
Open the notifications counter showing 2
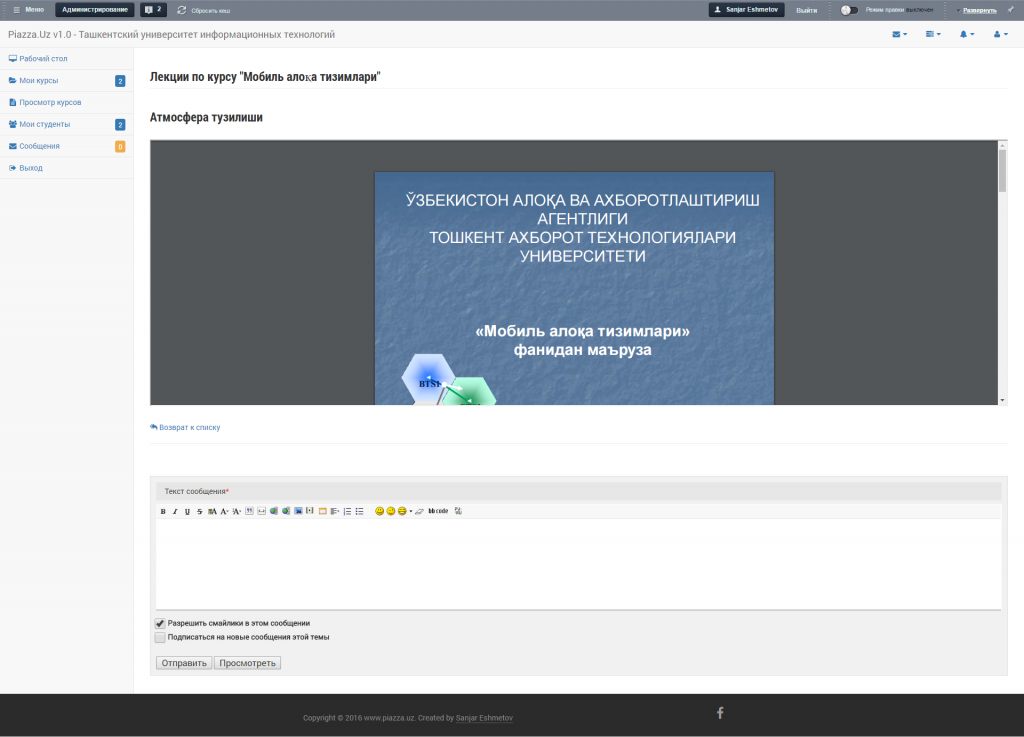[x=153, y=10]
